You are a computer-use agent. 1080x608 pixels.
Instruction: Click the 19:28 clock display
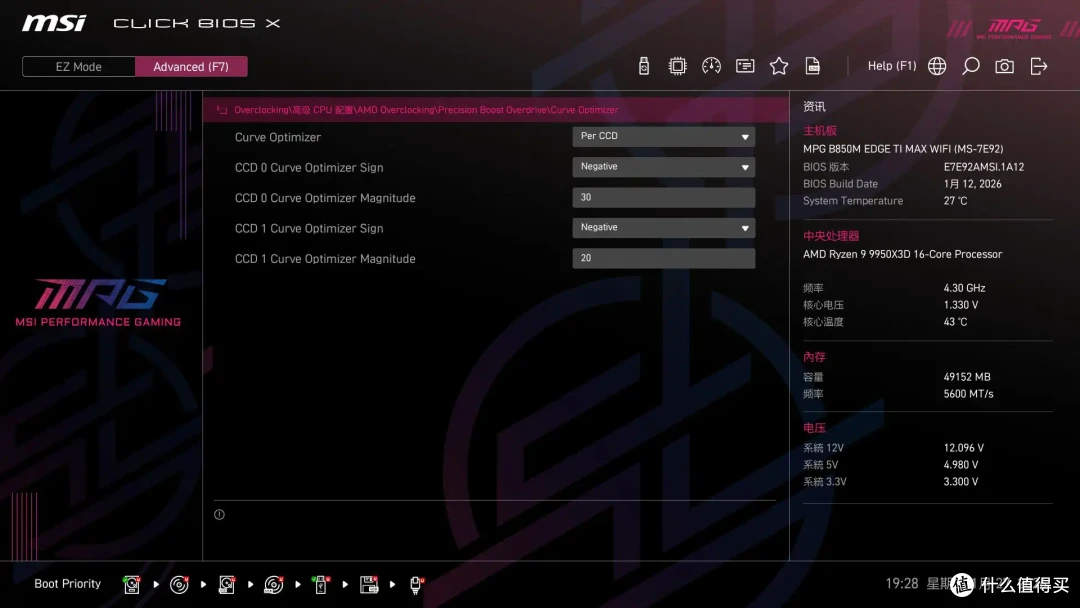(902, 584)
